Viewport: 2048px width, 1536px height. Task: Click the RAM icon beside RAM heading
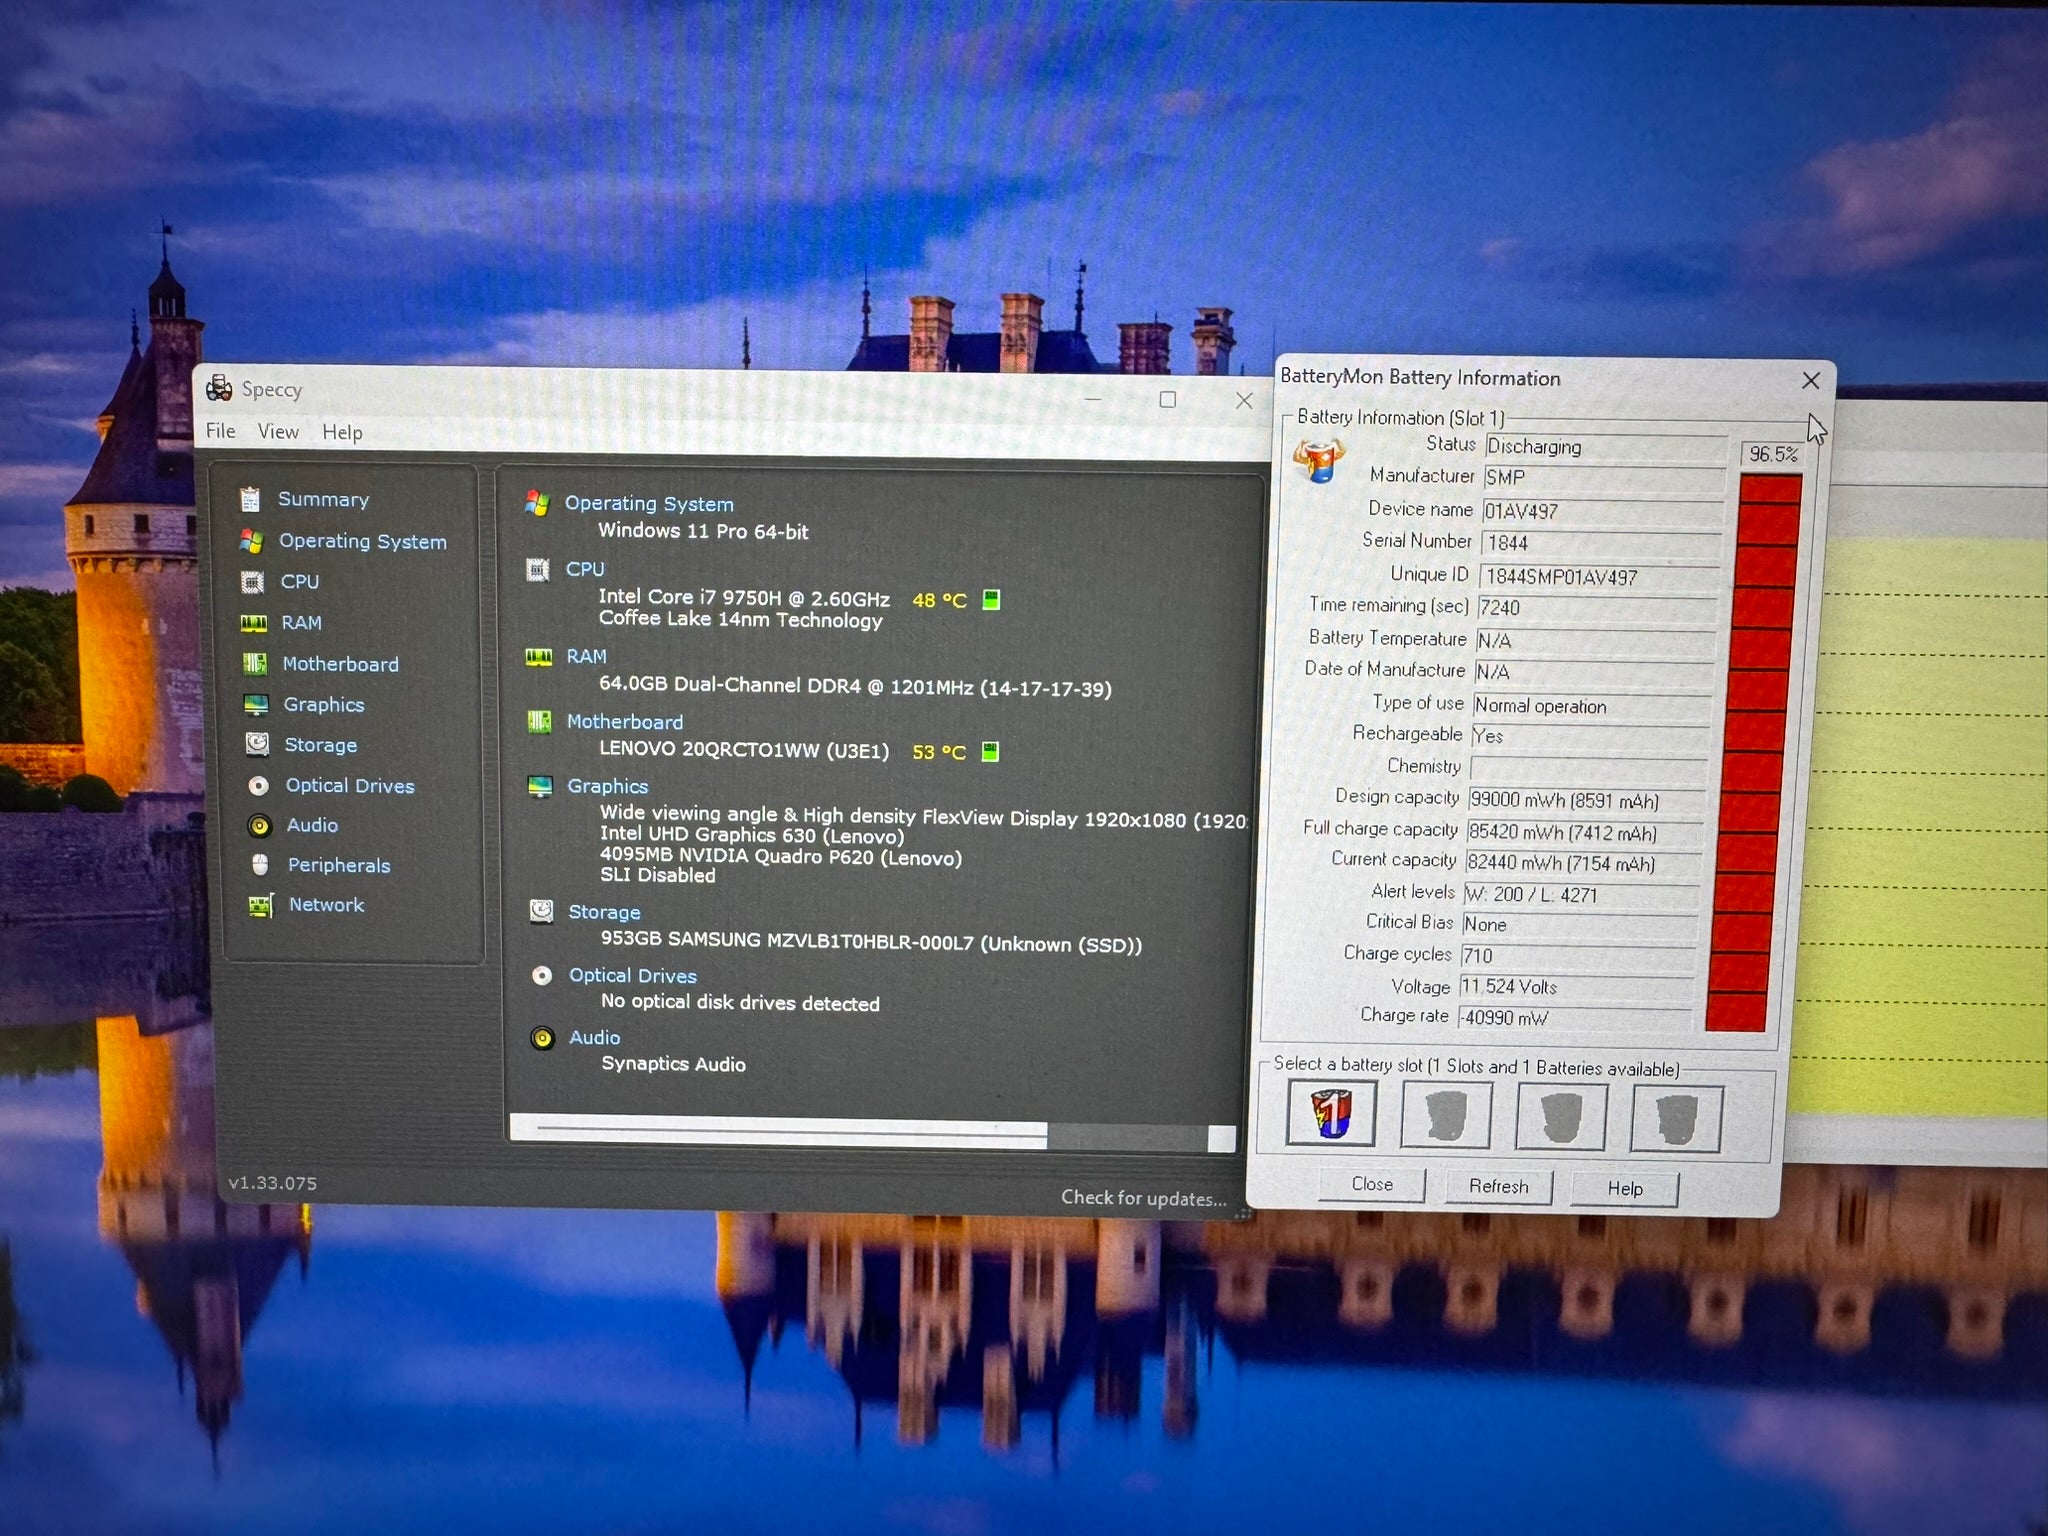point(539,657)
